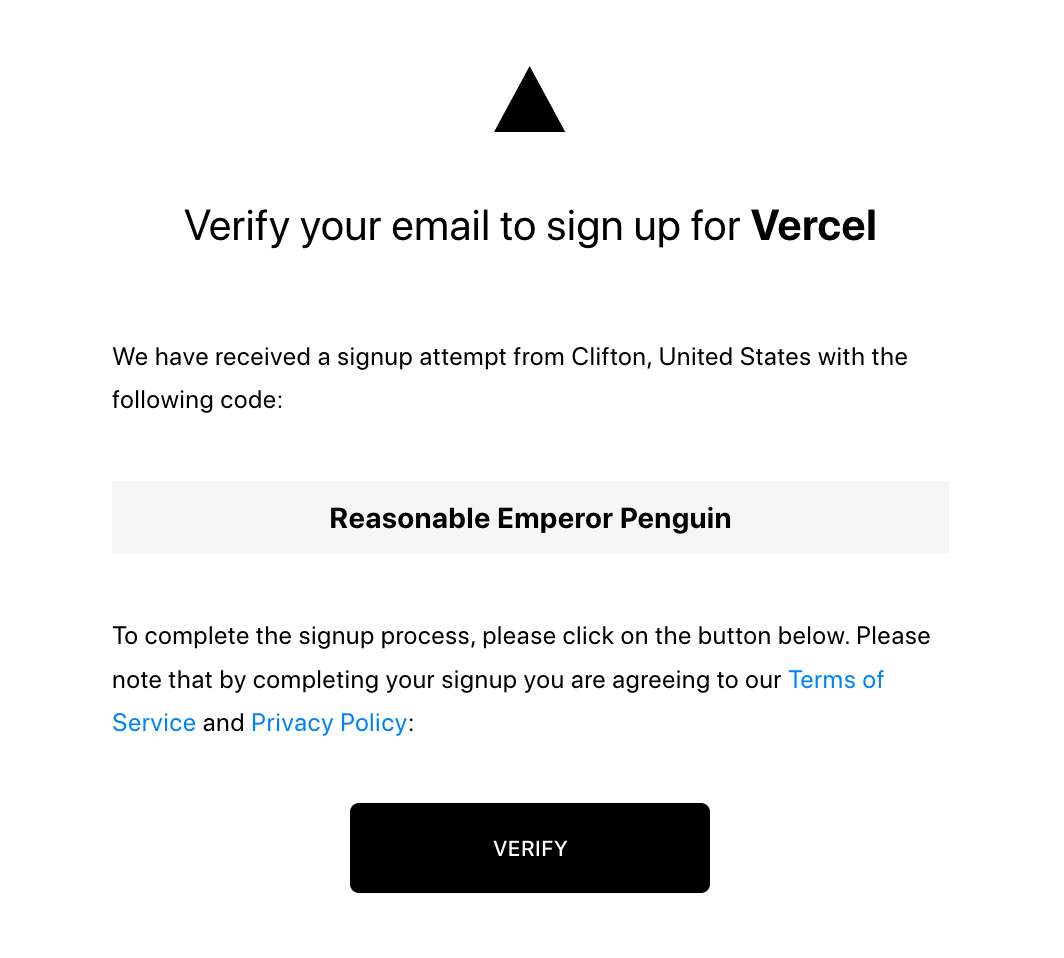This screenshot has width=1064, height=958.
Task: Open the Privacy Policy link
Action: click(329, 722)
